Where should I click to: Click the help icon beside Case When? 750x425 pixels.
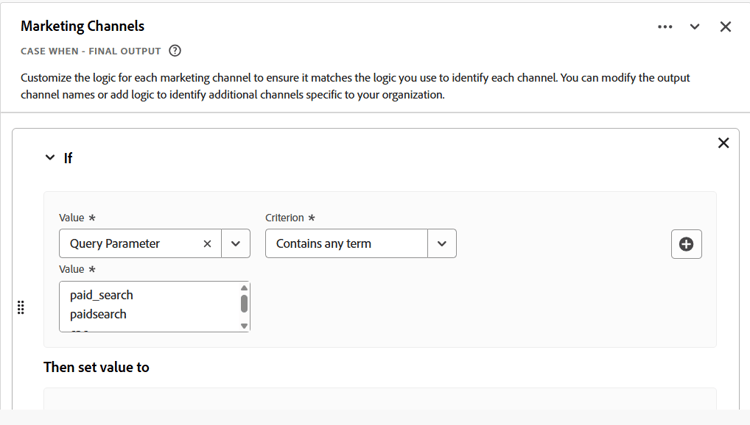pyautogui.click(x=175, y=51)
